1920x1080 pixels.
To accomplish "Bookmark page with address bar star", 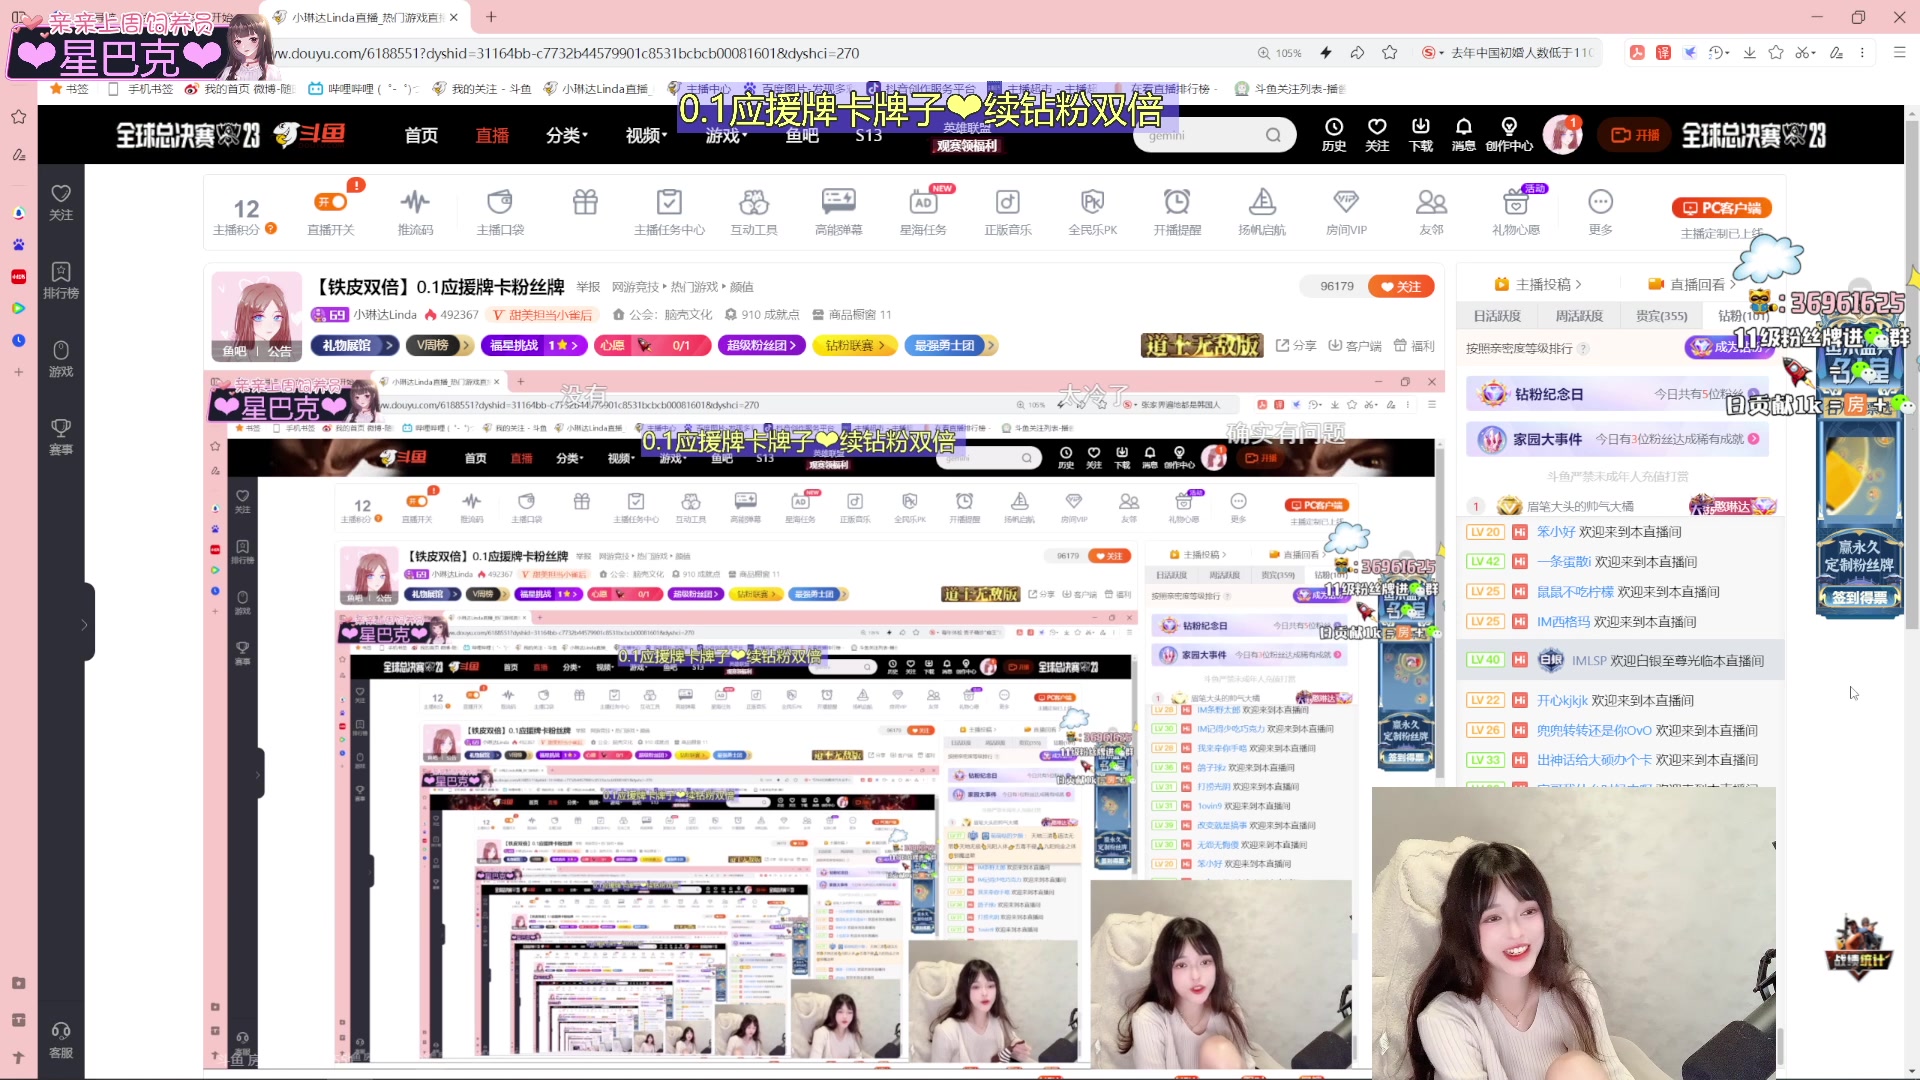I will pyautogui.click(x=1389, y=53).
